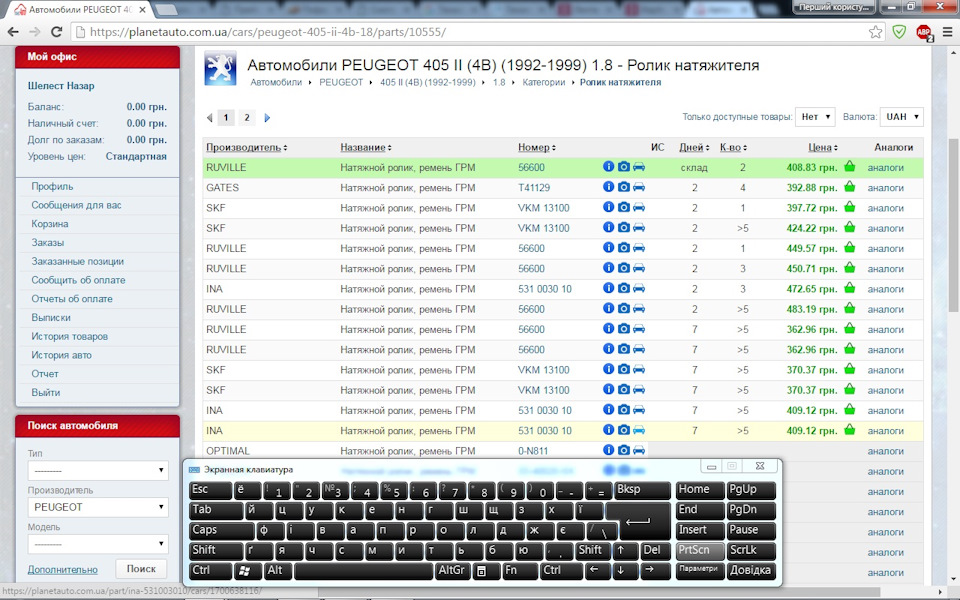Open part number T41129 link
The height and width of the screenshot is (600, 960).
[534, 187]
